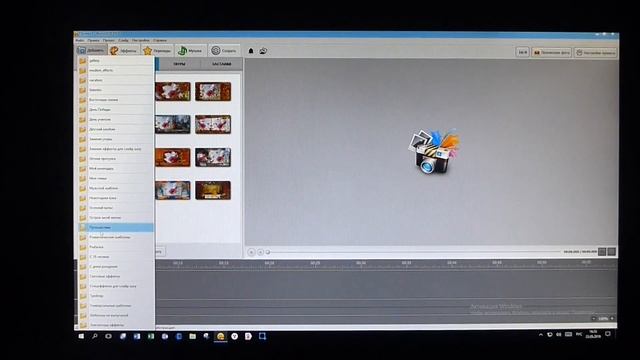Select the ТИТРЫ sub-tab
Screen dimensions: 640x360
point(179,64)
